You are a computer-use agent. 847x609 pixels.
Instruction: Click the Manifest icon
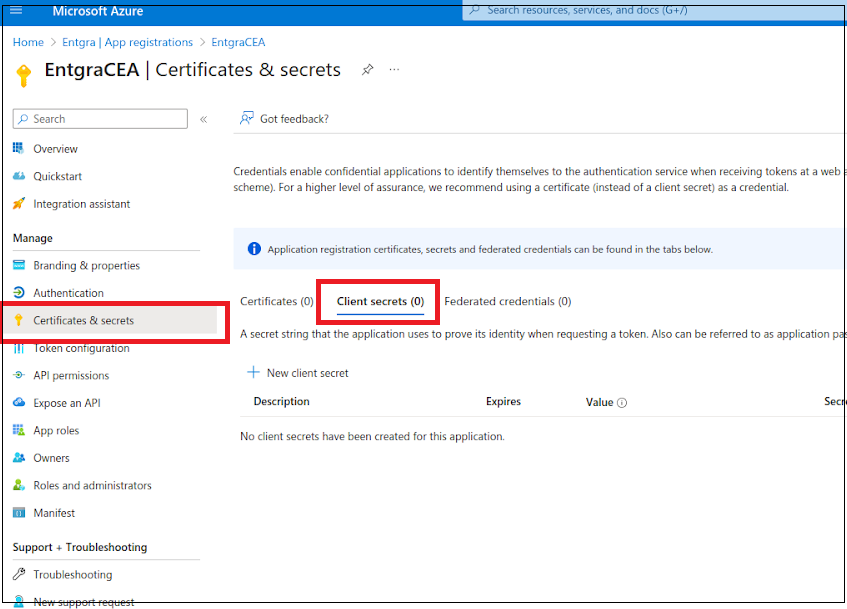pos(19,512)
